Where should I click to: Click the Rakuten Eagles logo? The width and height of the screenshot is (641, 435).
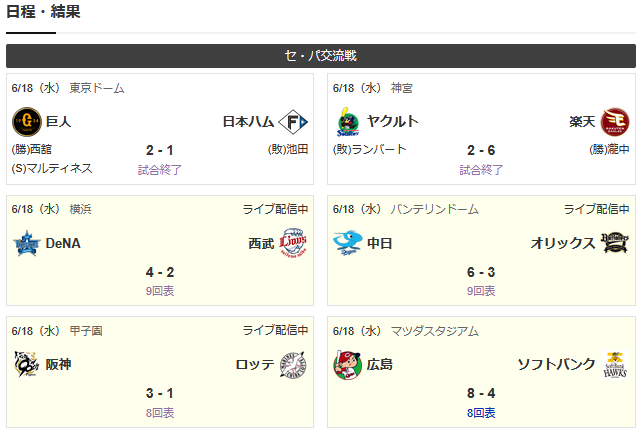pyautogui.click(x=615, y=121)
